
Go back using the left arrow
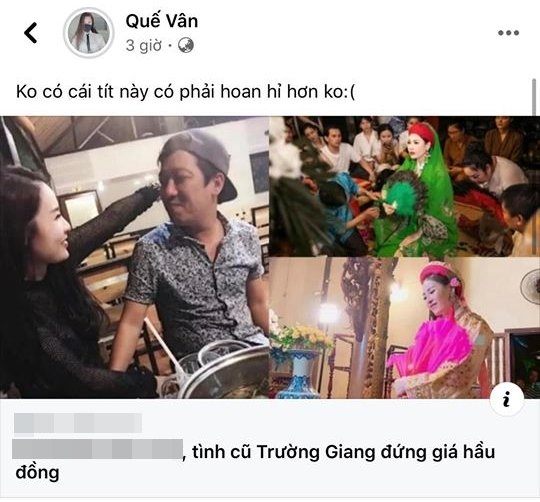point(30,33)
